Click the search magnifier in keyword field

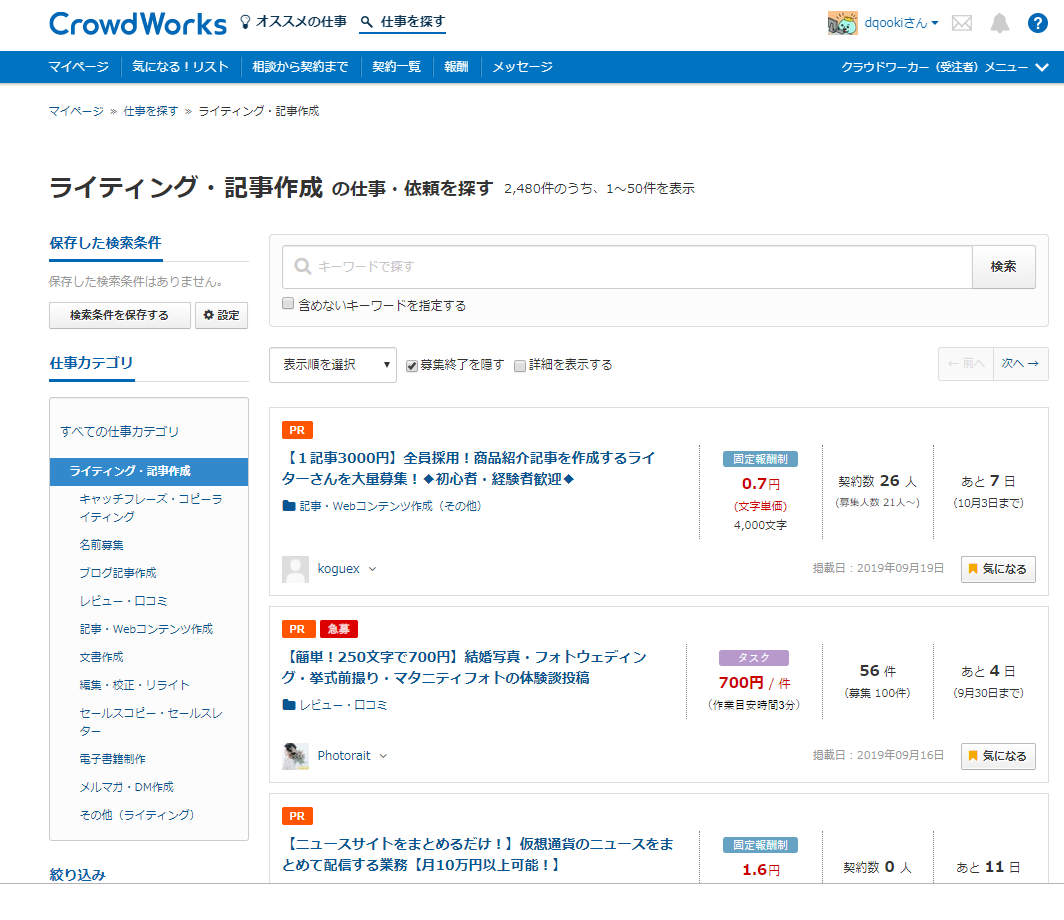[303, 267]
